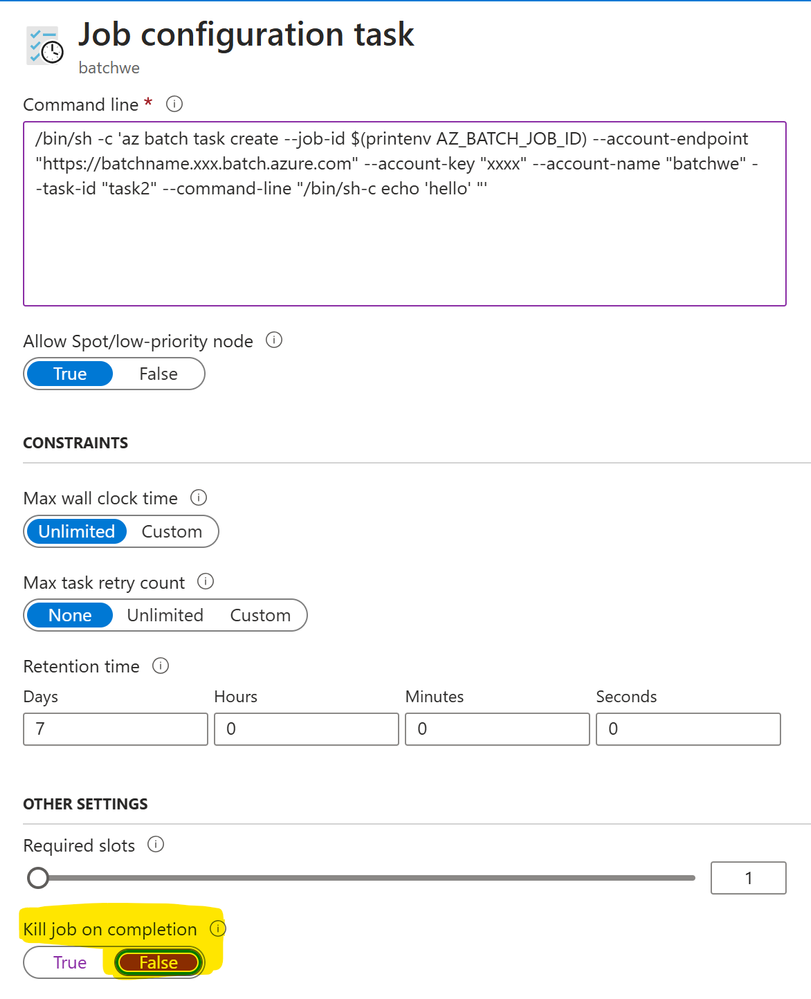Open the Command line info icon
The width and height of the screenshot is (811, 999).
pos(174,104)
